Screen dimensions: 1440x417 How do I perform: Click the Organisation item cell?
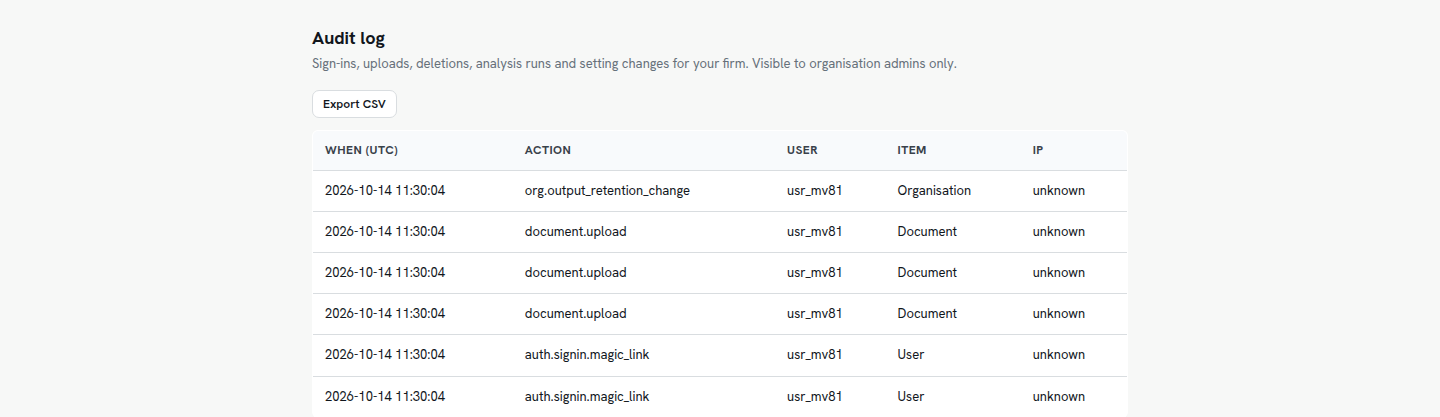click(934, 190)
